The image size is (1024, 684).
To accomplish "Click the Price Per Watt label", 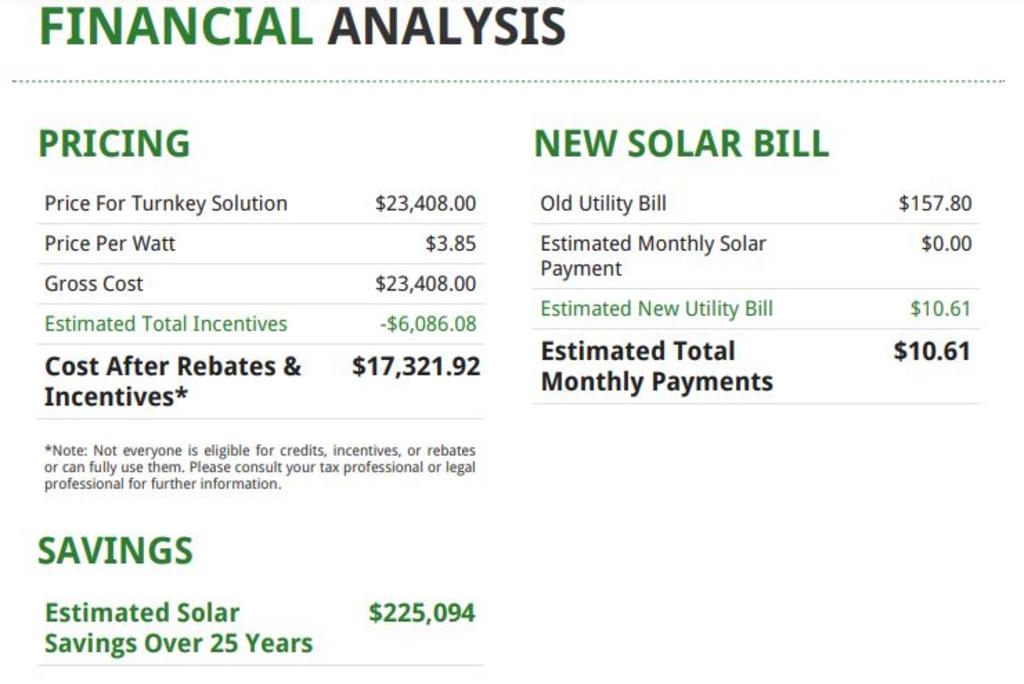I will (110, 244).
